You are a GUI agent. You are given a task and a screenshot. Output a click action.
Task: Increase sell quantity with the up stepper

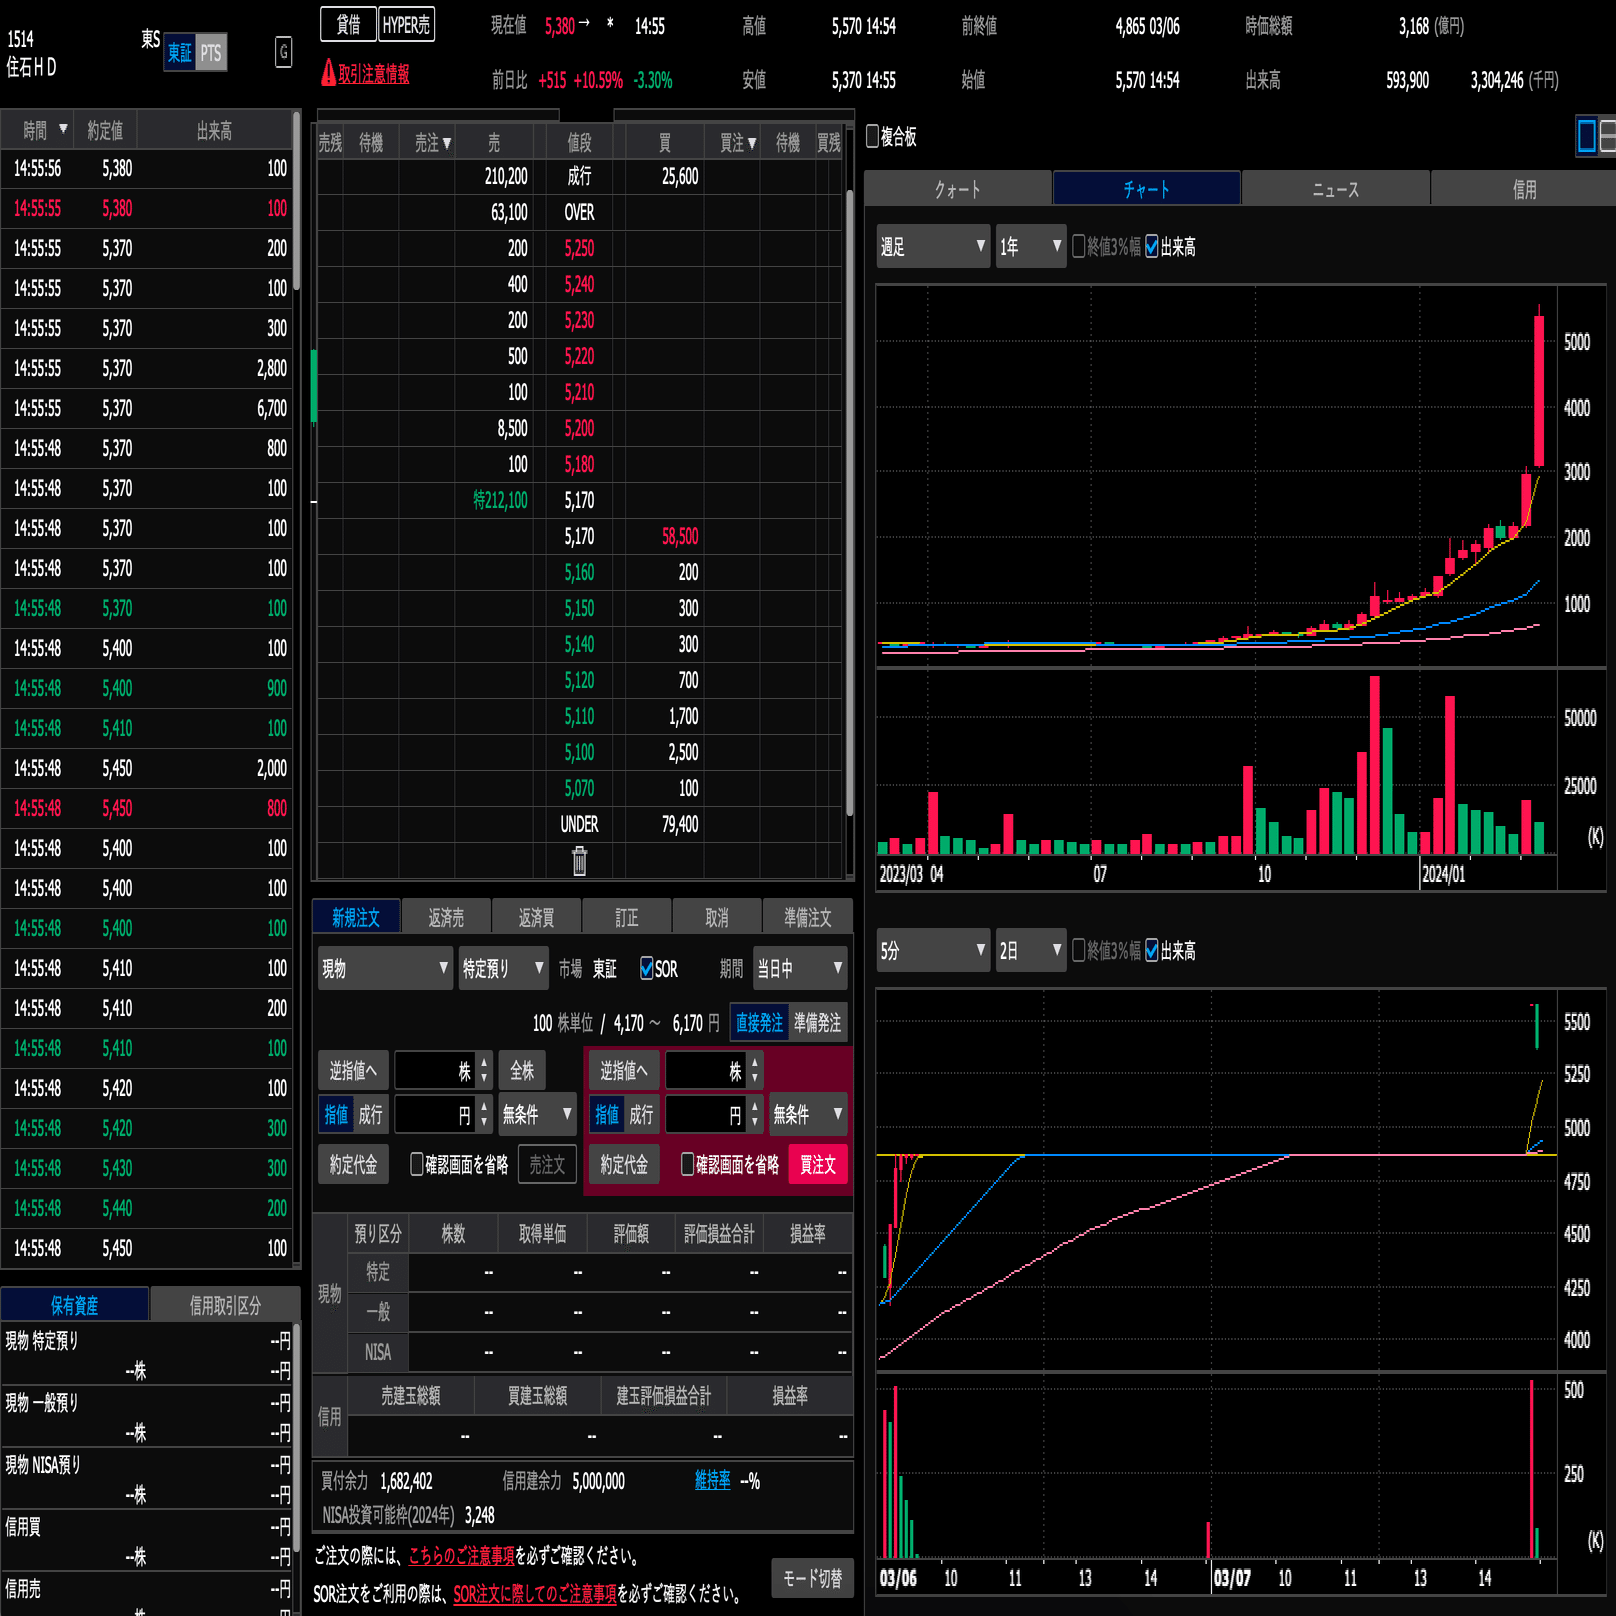484,1063
